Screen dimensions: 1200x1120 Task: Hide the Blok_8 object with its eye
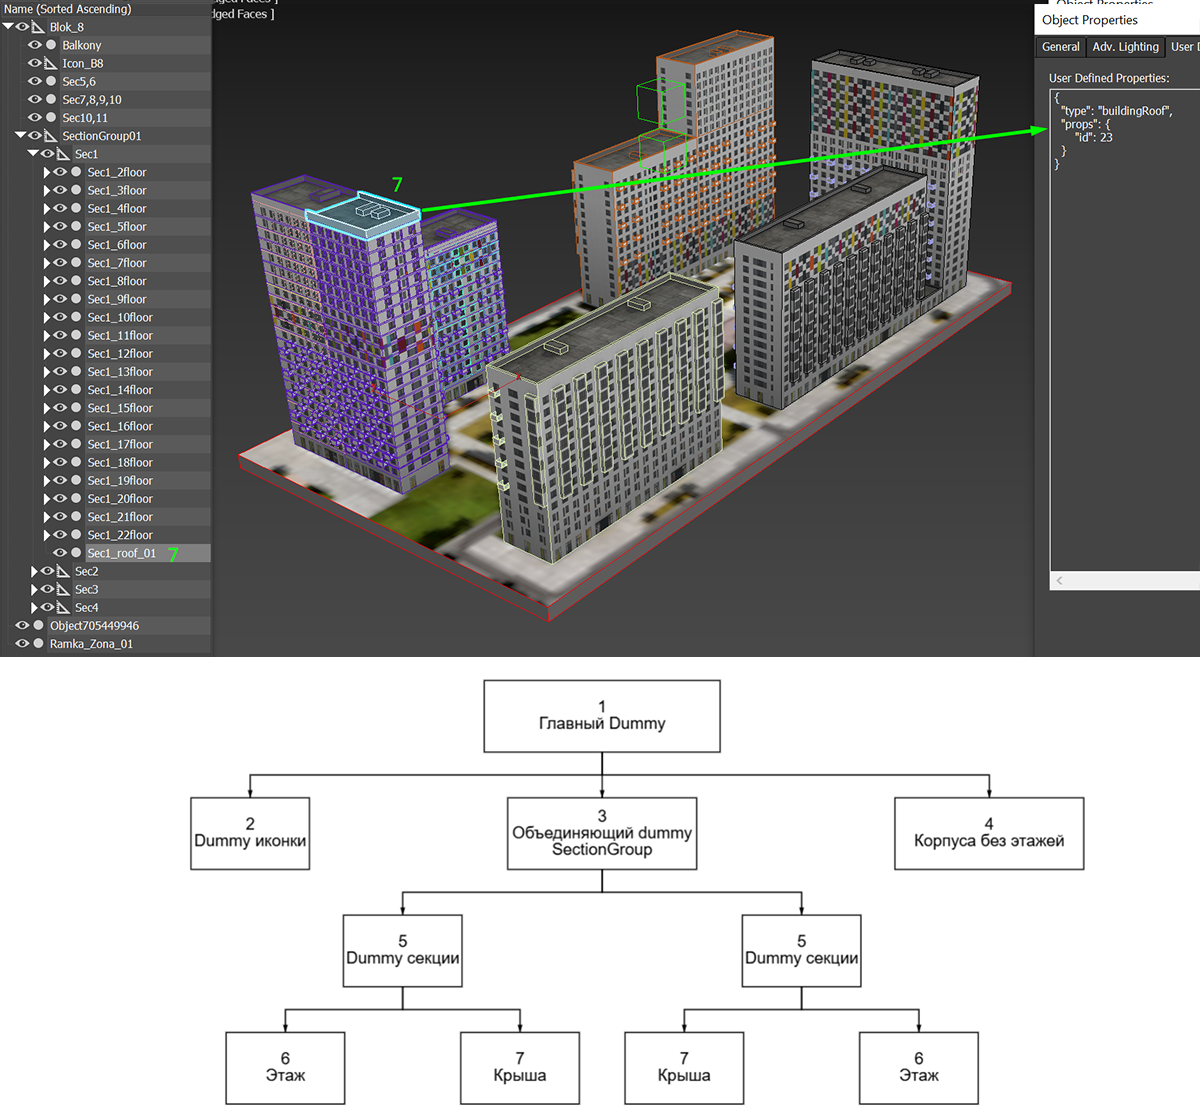pyautogui.click(x=22, y=27)
